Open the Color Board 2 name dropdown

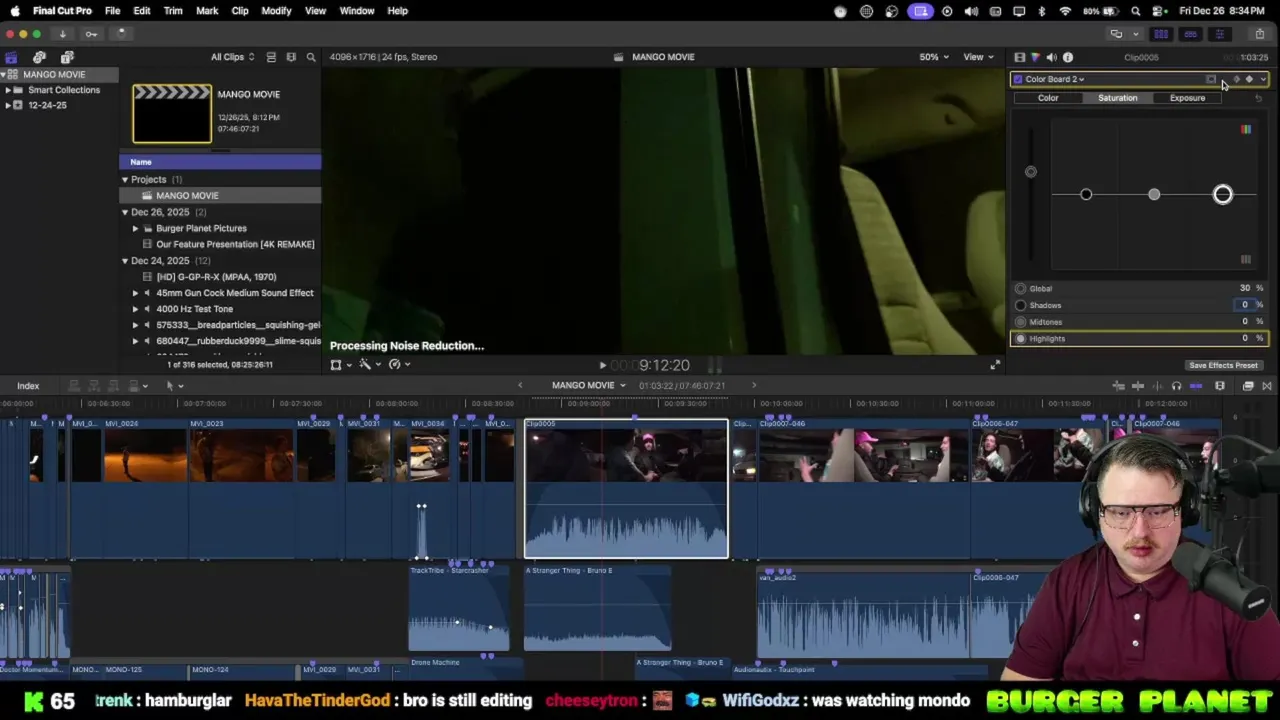pos(1054,79)
